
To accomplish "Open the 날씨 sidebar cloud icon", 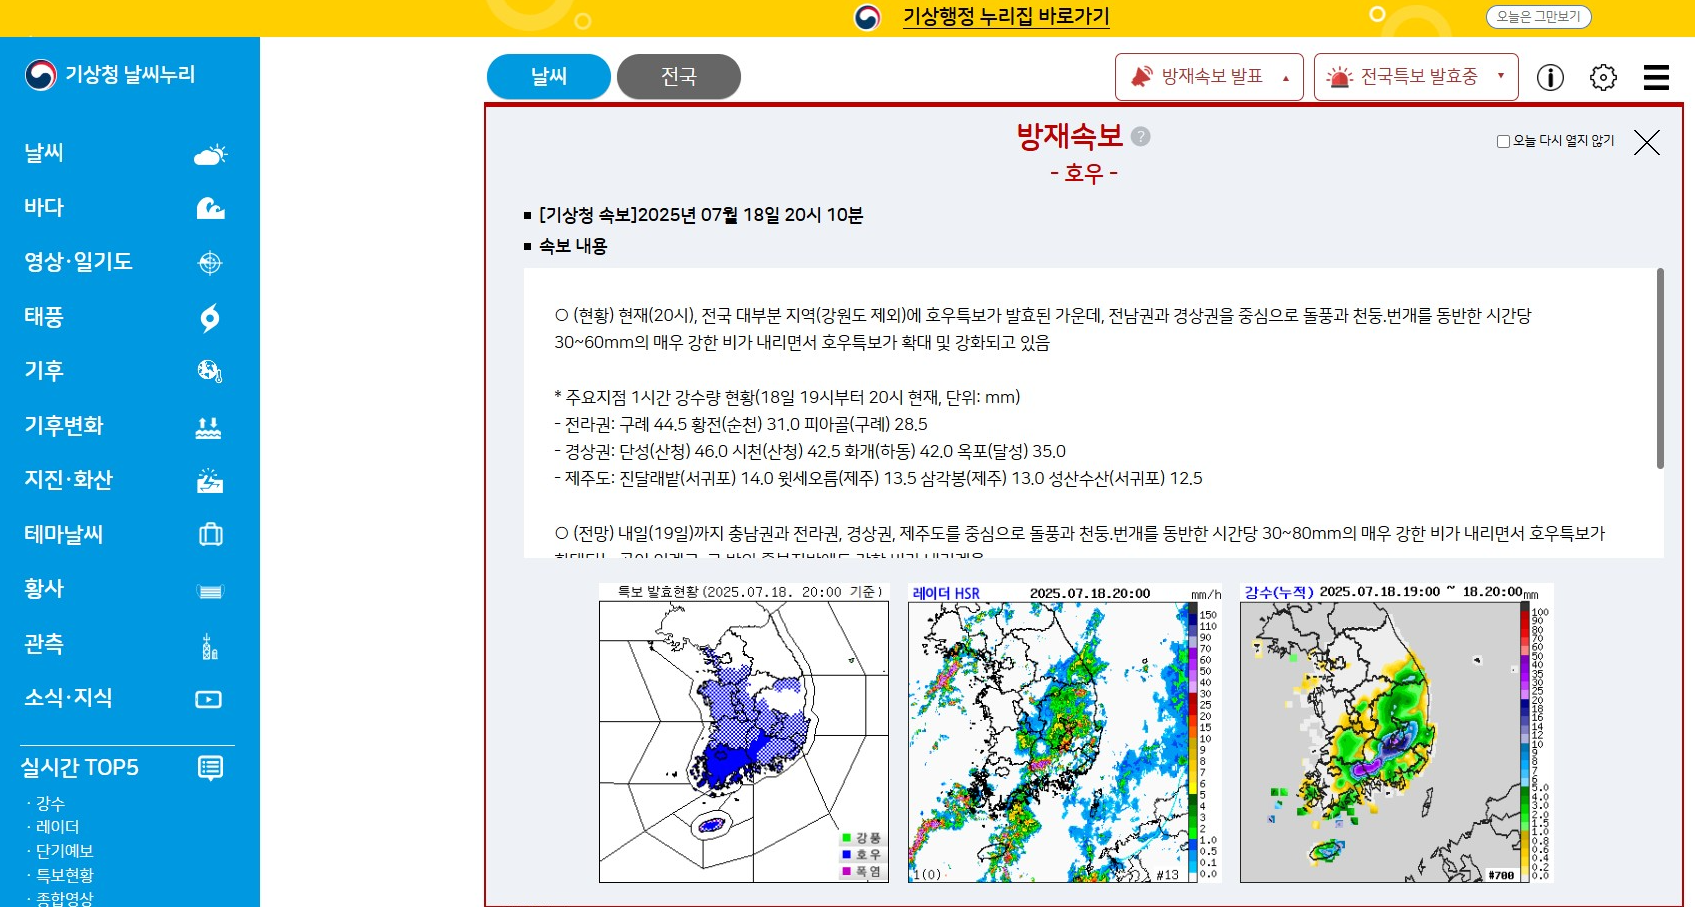I will 210,154.
